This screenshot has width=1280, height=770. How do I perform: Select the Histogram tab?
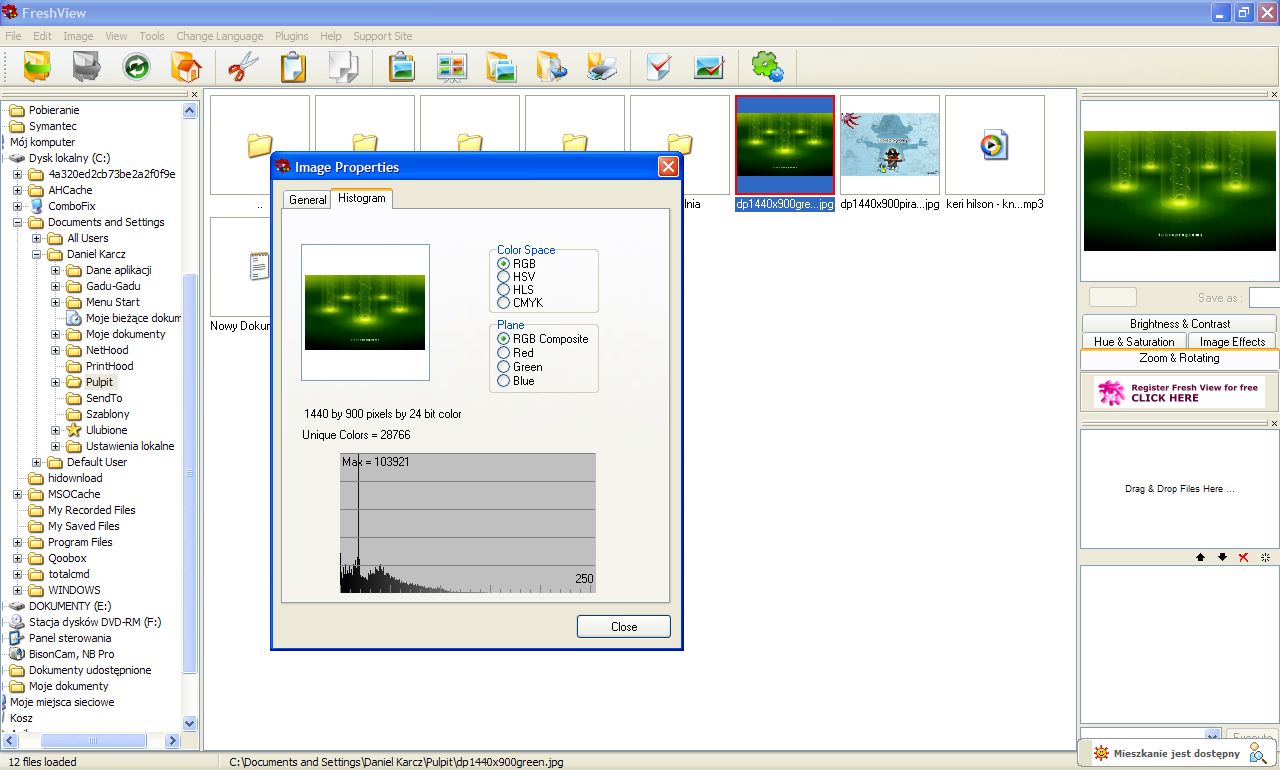click(x=361, y=198)
